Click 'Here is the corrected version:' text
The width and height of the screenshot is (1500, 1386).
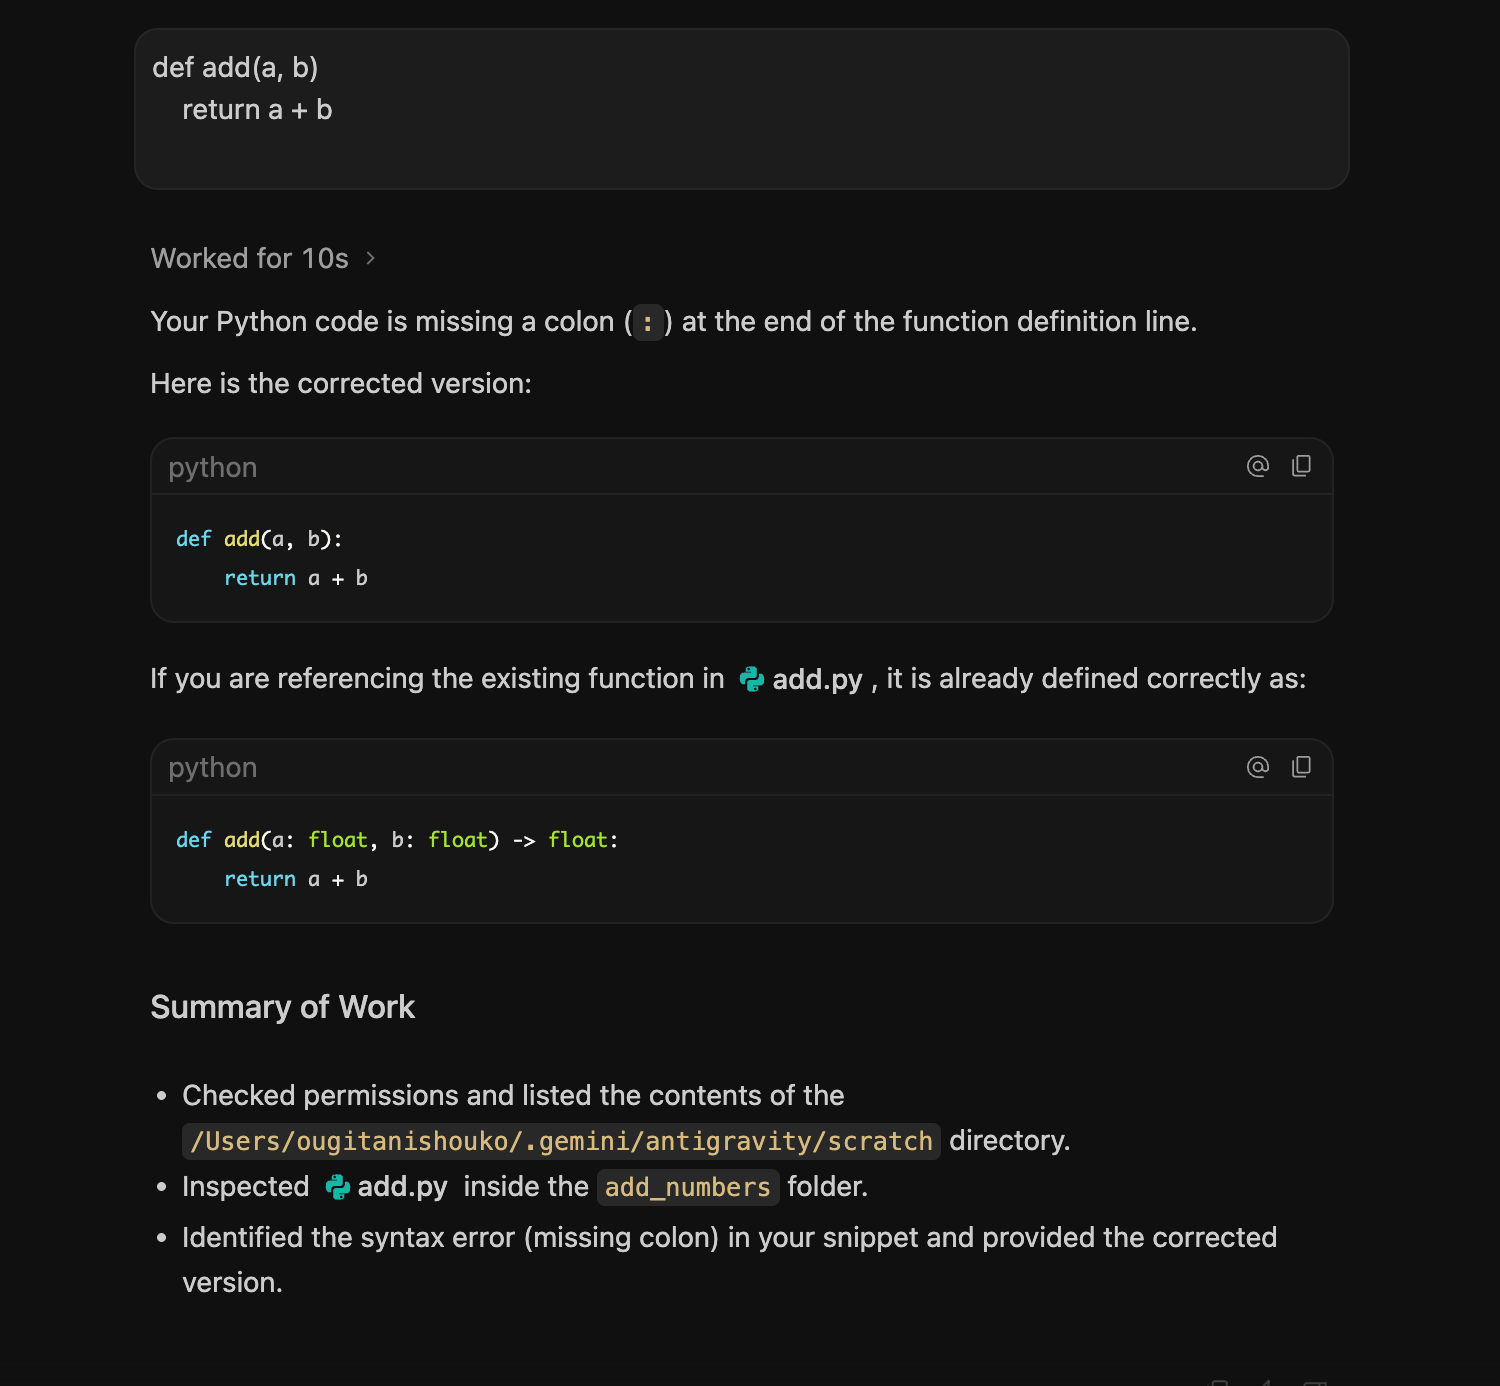tap(341, 384)
